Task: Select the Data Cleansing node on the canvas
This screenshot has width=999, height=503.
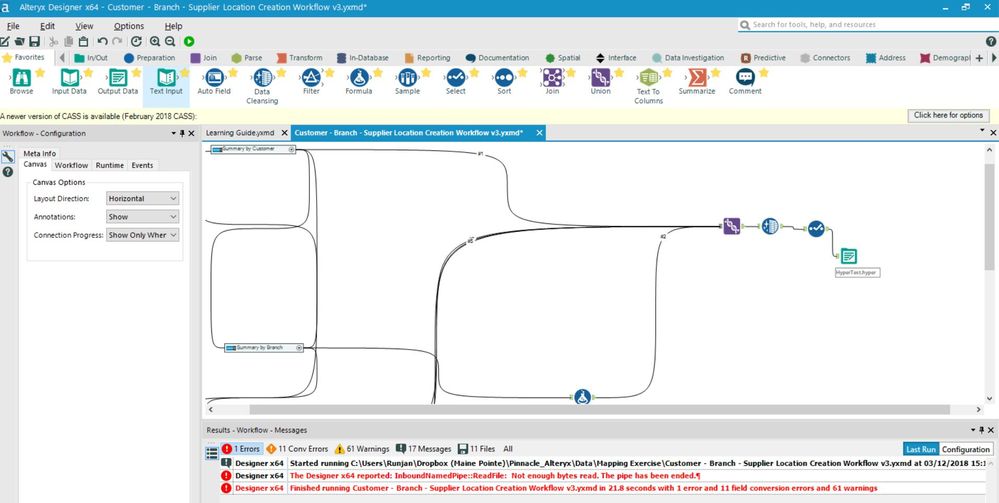Action: [x=770, y=226]
